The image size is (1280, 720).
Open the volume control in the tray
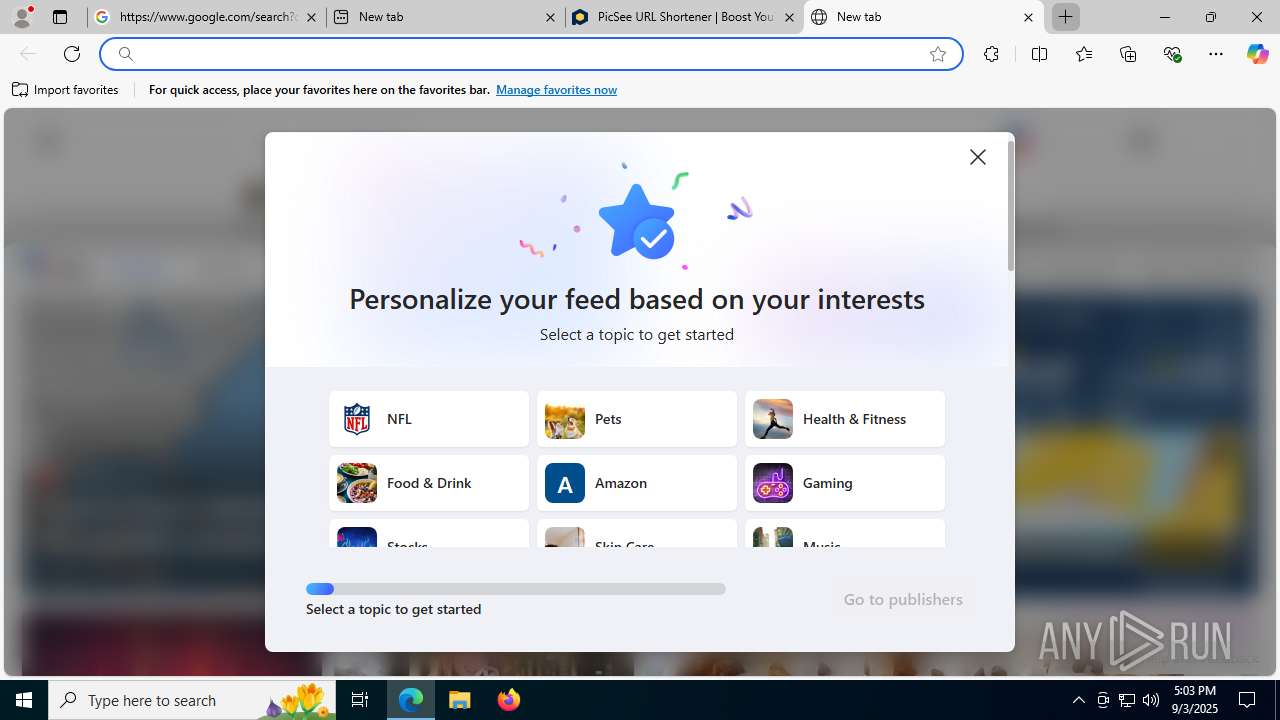point(1151,700)
